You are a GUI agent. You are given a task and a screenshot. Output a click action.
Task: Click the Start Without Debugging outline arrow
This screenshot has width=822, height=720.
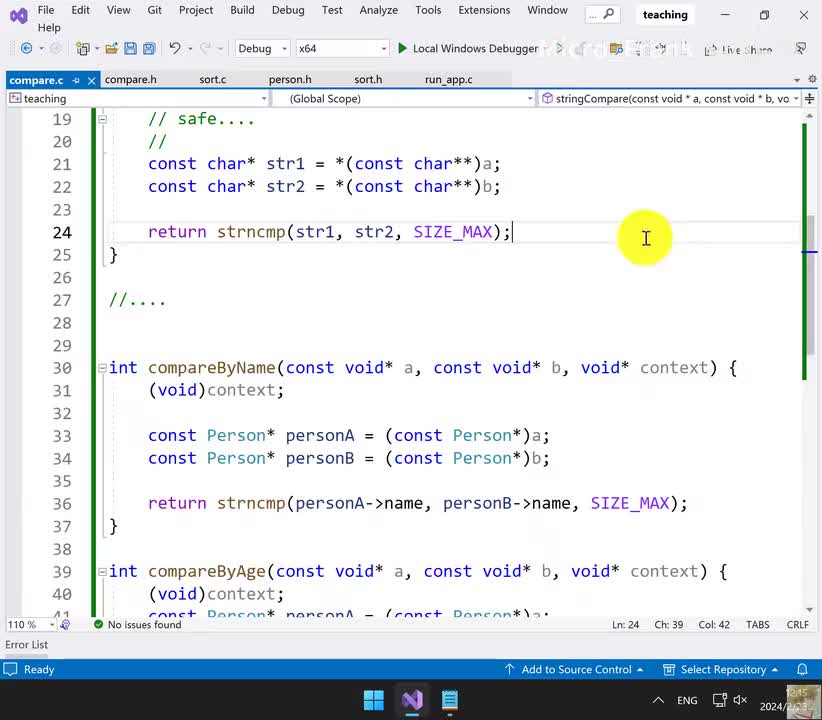(559, 49)
